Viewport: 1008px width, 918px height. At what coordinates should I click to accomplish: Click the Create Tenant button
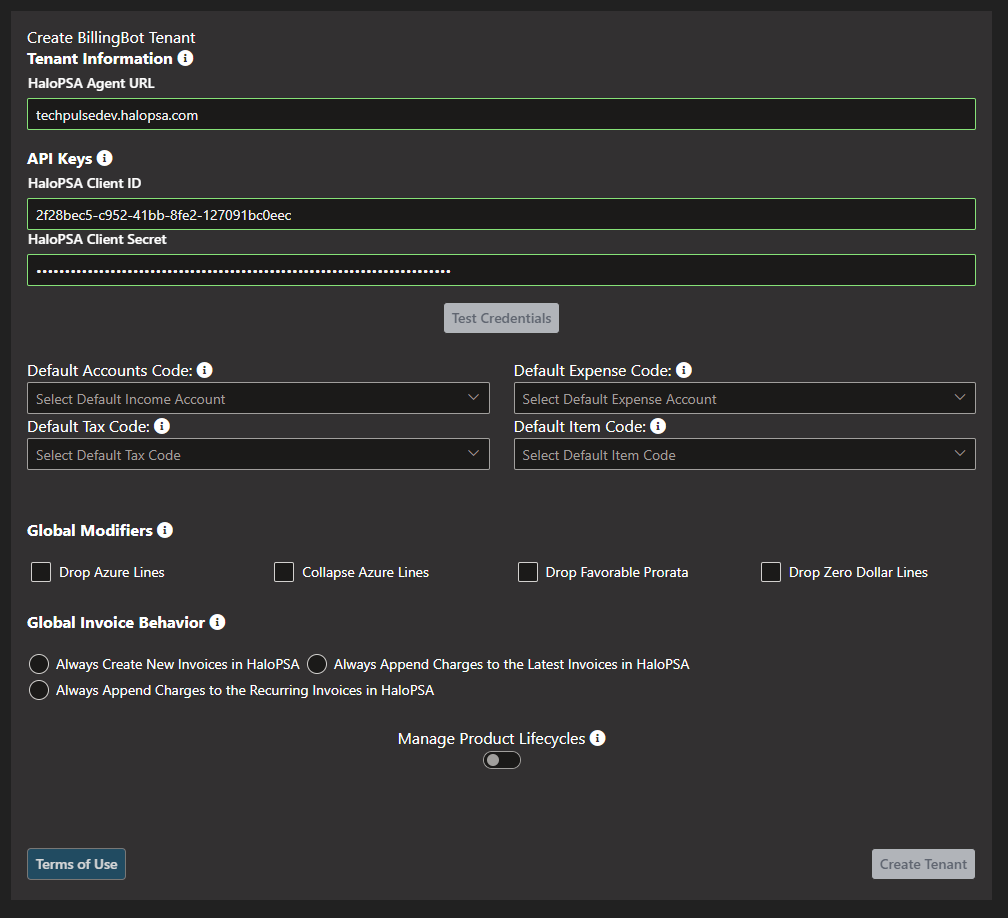coord(923,864)
